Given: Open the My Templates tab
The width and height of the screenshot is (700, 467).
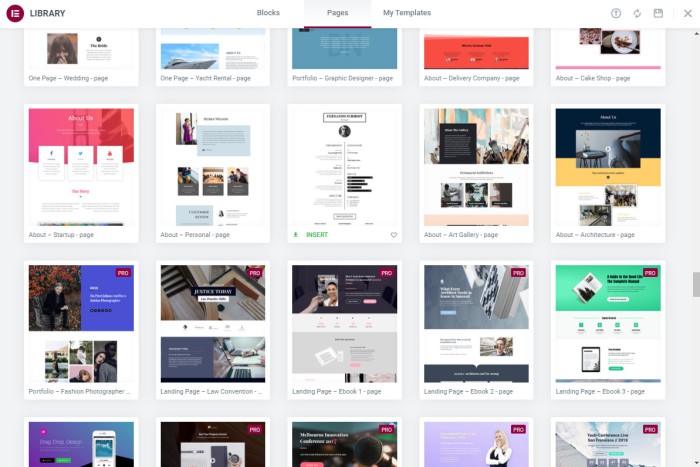Looking at the screenshot, I should [407, 13].
